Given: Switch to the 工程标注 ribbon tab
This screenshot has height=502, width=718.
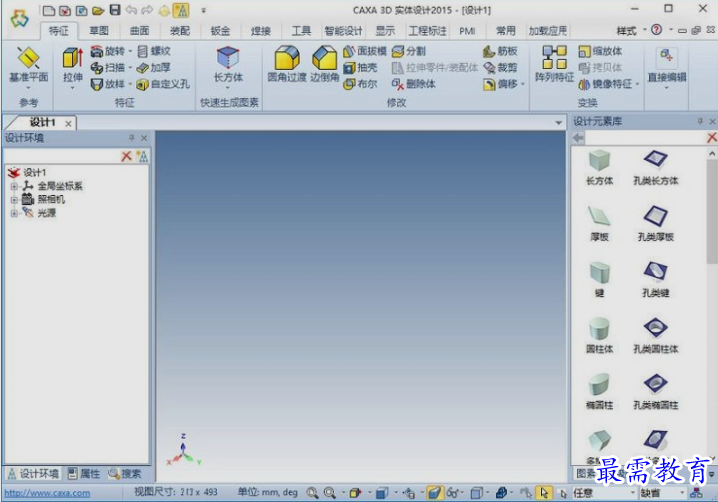Looking at the screenshot, I should [x=427, y=31].
